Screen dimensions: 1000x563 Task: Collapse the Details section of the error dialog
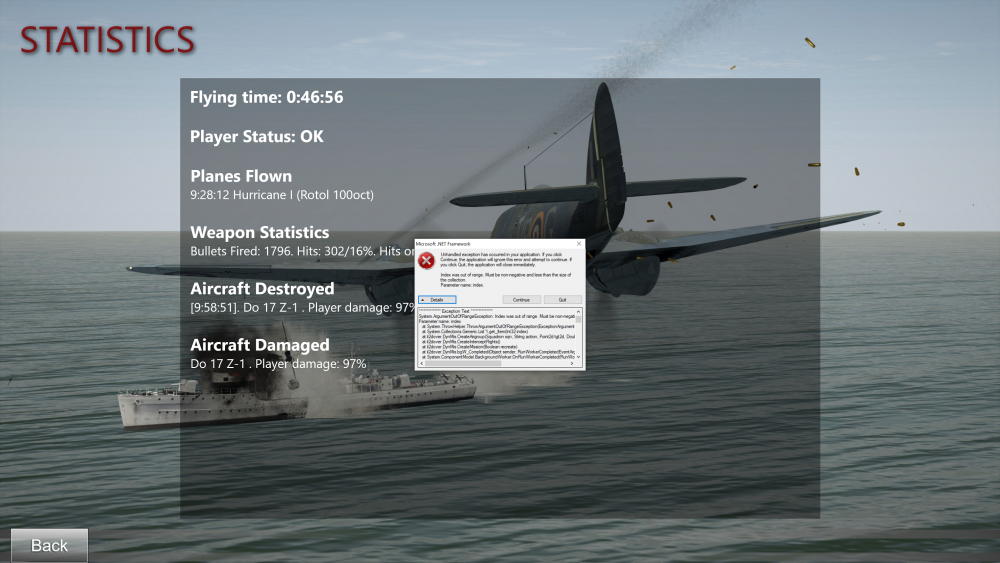437,300
